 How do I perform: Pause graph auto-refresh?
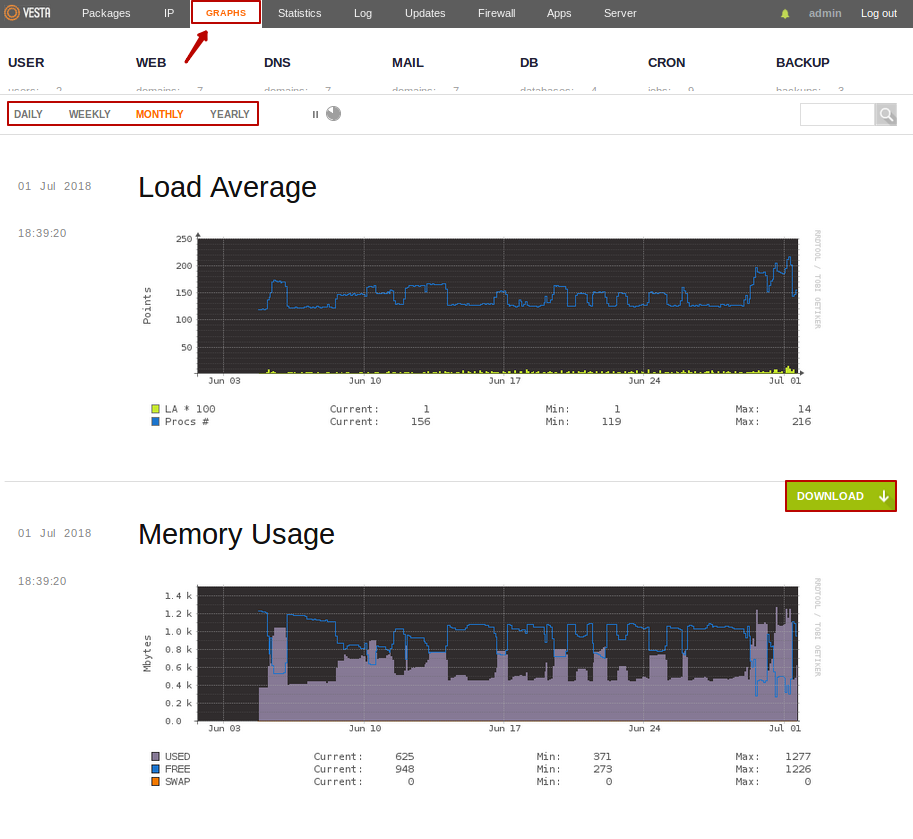coord(315,114)
